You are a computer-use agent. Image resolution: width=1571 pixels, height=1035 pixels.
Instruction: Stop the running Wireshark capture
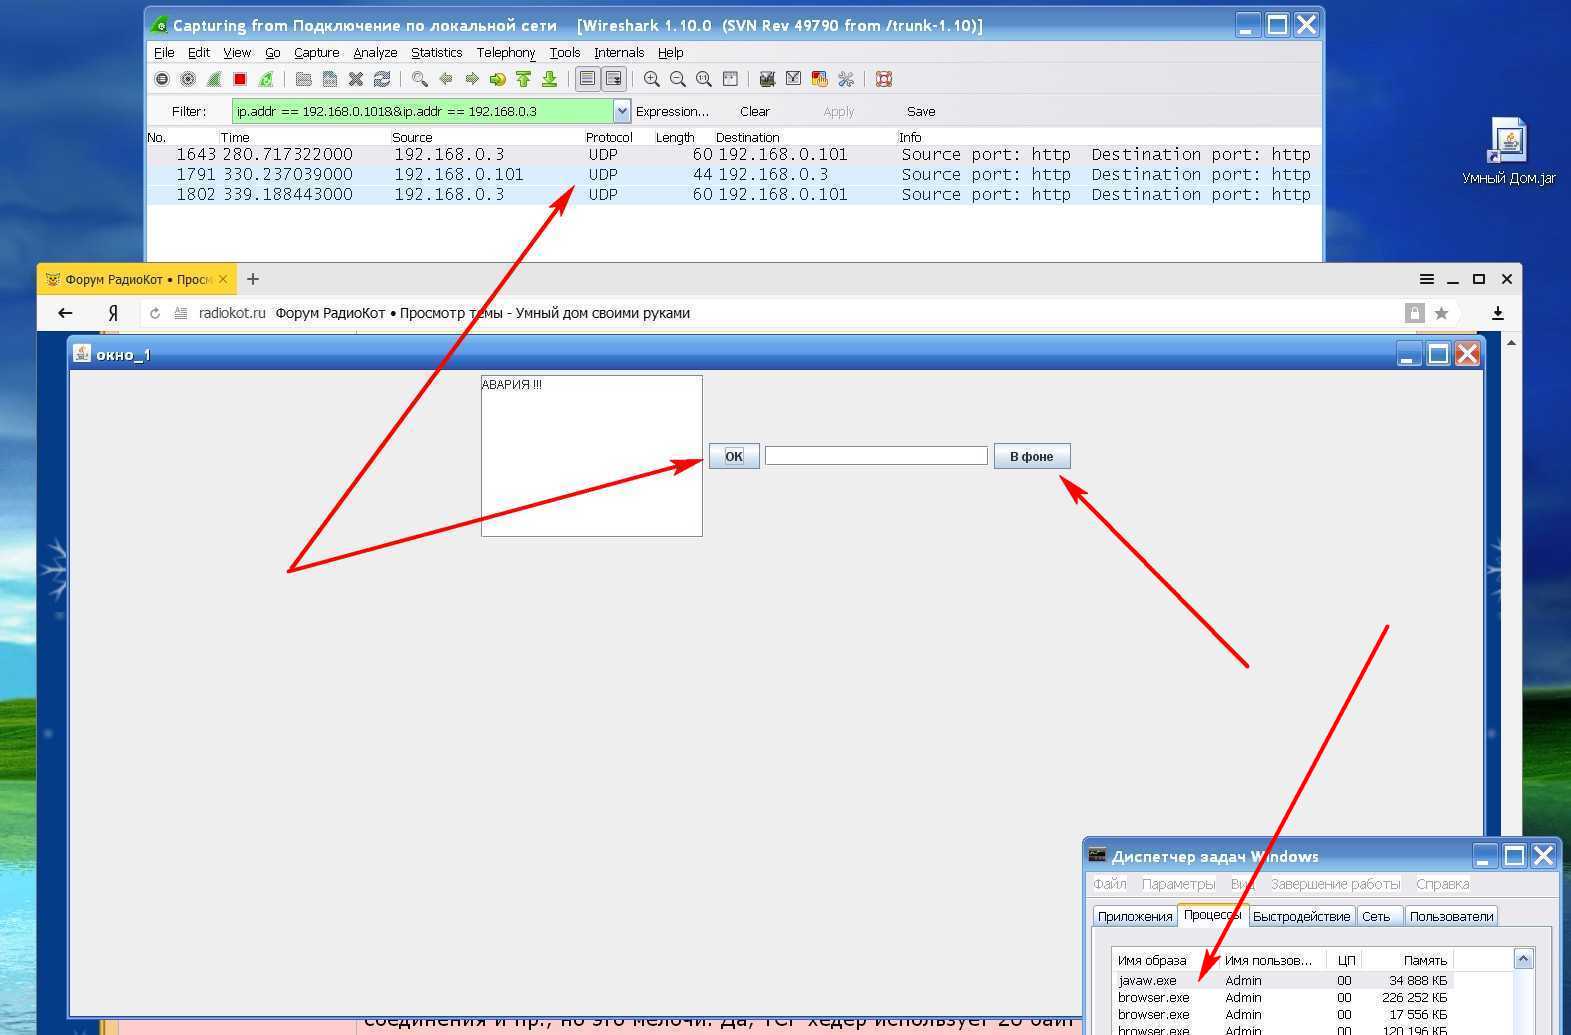240,79
